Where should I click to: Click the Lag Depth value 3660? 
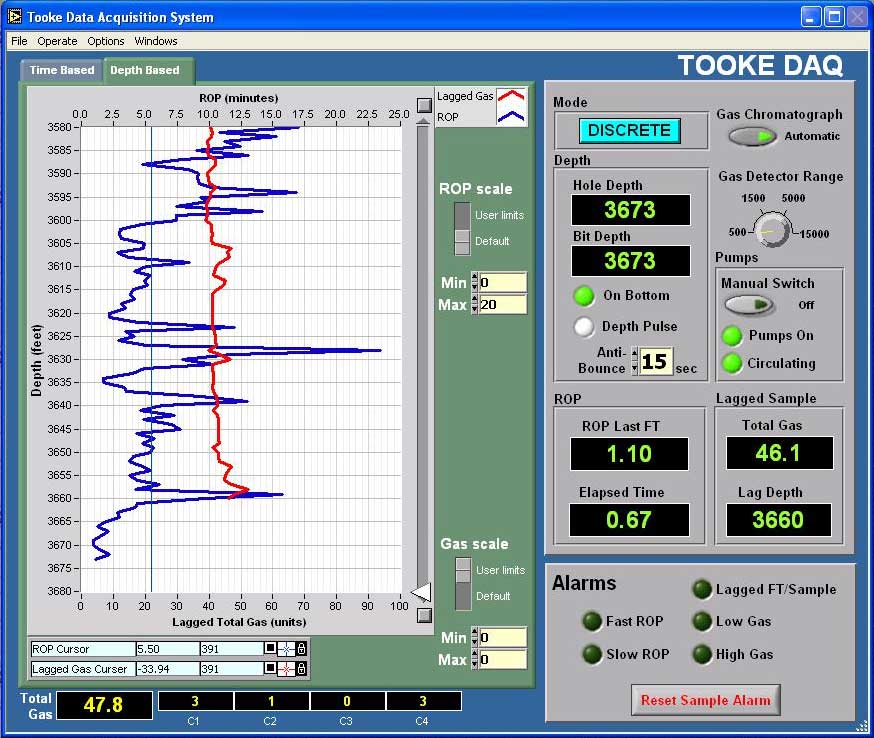click(x=778, y=520)
